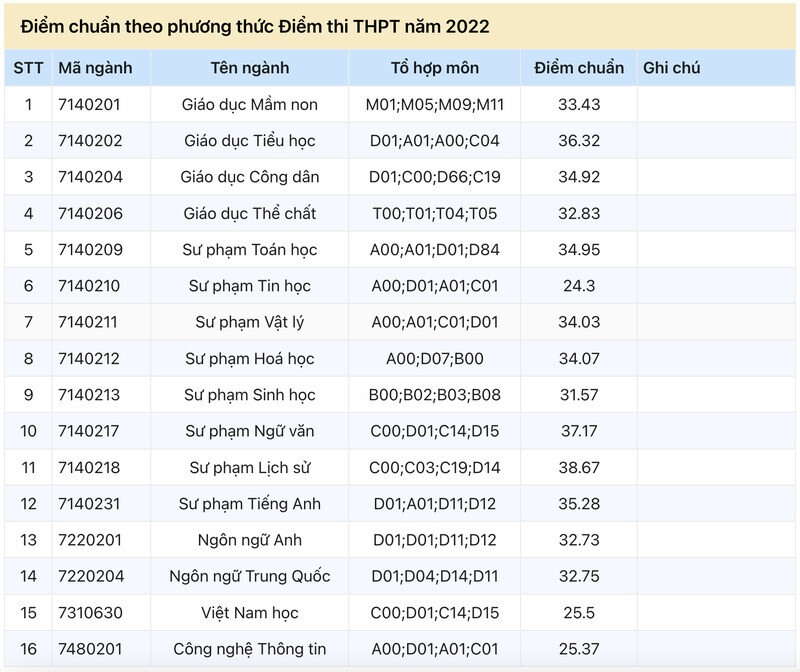
Task: Select the Mã ngành column header
Action: 95,68
